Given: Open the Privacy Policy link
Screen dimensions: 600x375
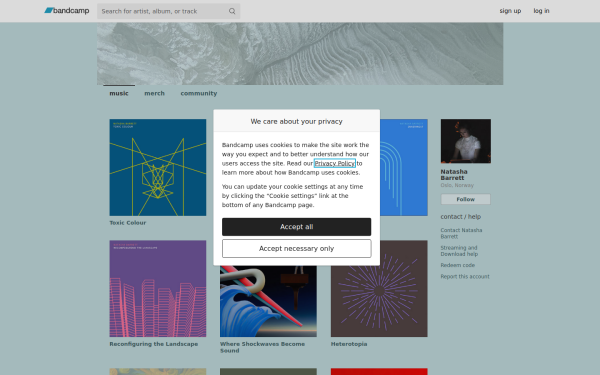Looking at the screenshot, I should pos(335,163).
